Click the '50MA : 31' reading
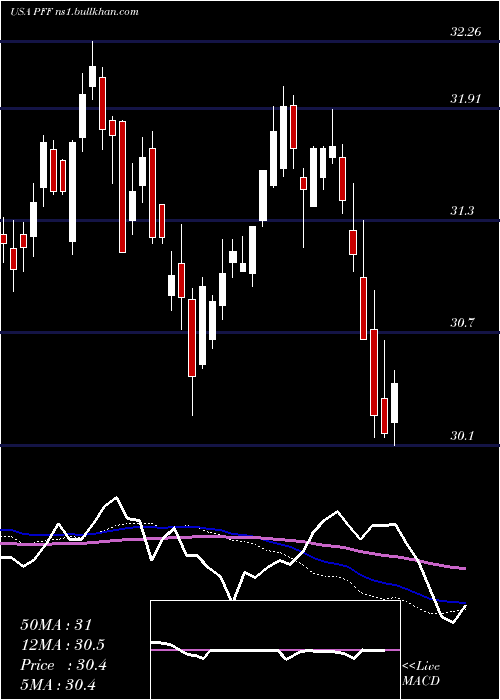The width and height of the screenshot is (500, 700). coord(56,624)
